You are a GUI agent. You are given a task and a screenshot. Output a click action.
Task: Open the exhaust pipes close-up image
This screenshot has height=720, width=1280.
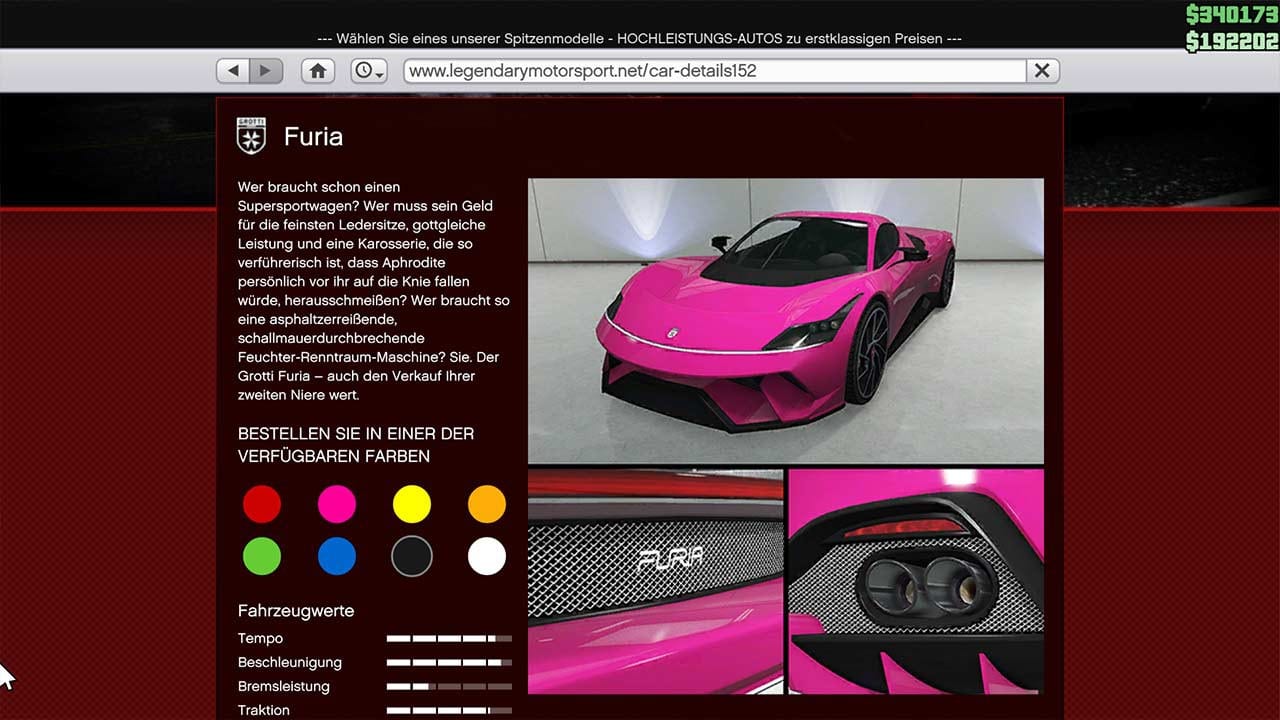click(915, 581)
